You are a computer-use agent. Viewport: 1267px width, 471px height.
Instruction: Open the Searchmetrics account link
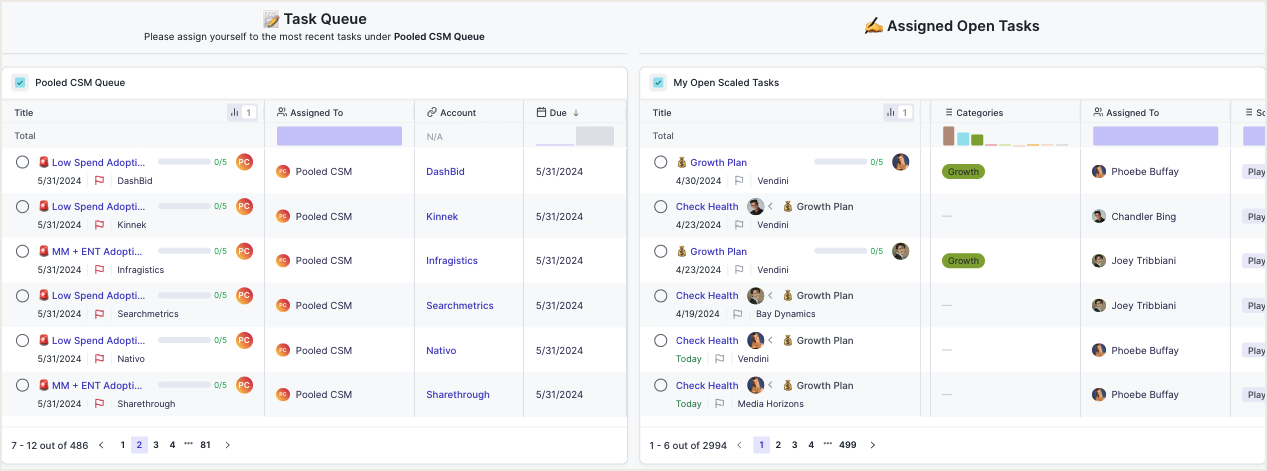click(x=459, y=306)
